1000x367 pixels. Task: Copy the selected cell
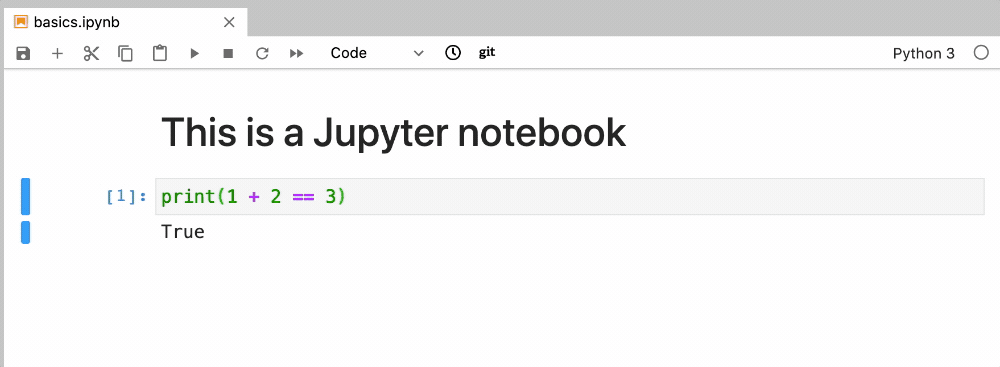126,54
